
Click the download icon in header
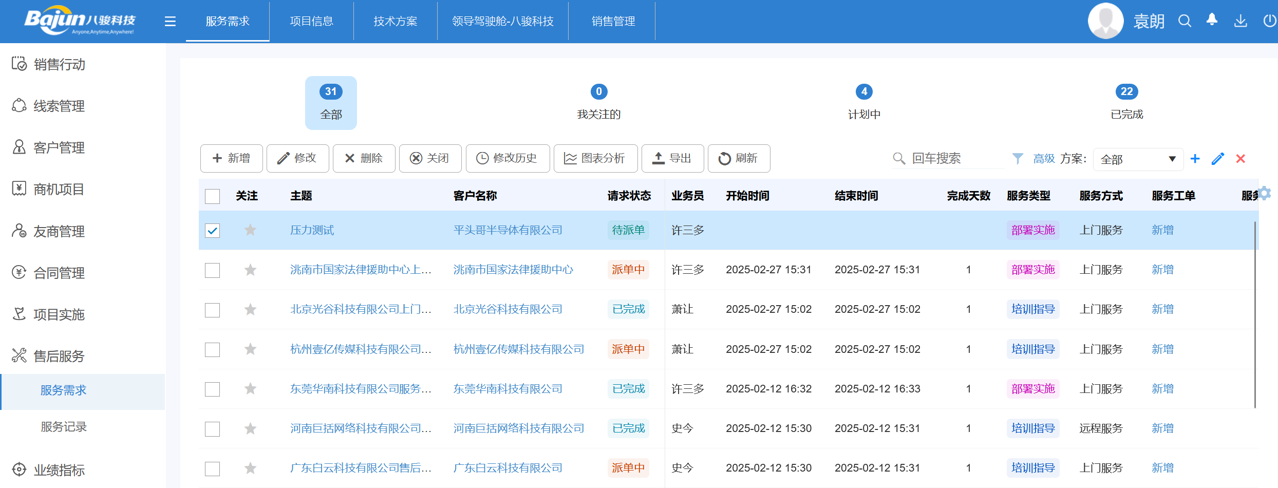pyautogui.click(x=1240, y=21)
